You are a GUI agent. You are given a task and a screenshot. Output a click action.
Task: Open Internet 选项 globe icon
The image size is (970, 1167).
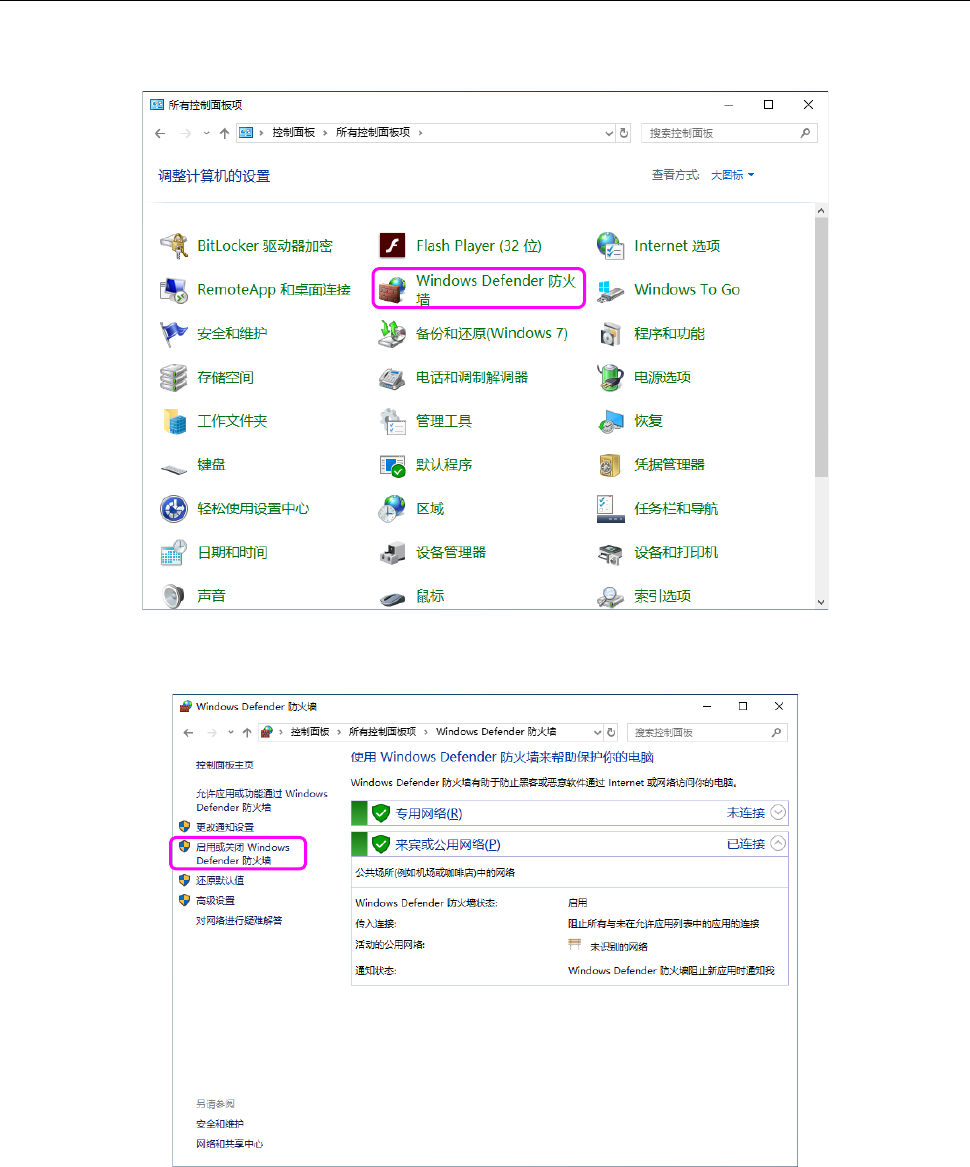point(610,246)
